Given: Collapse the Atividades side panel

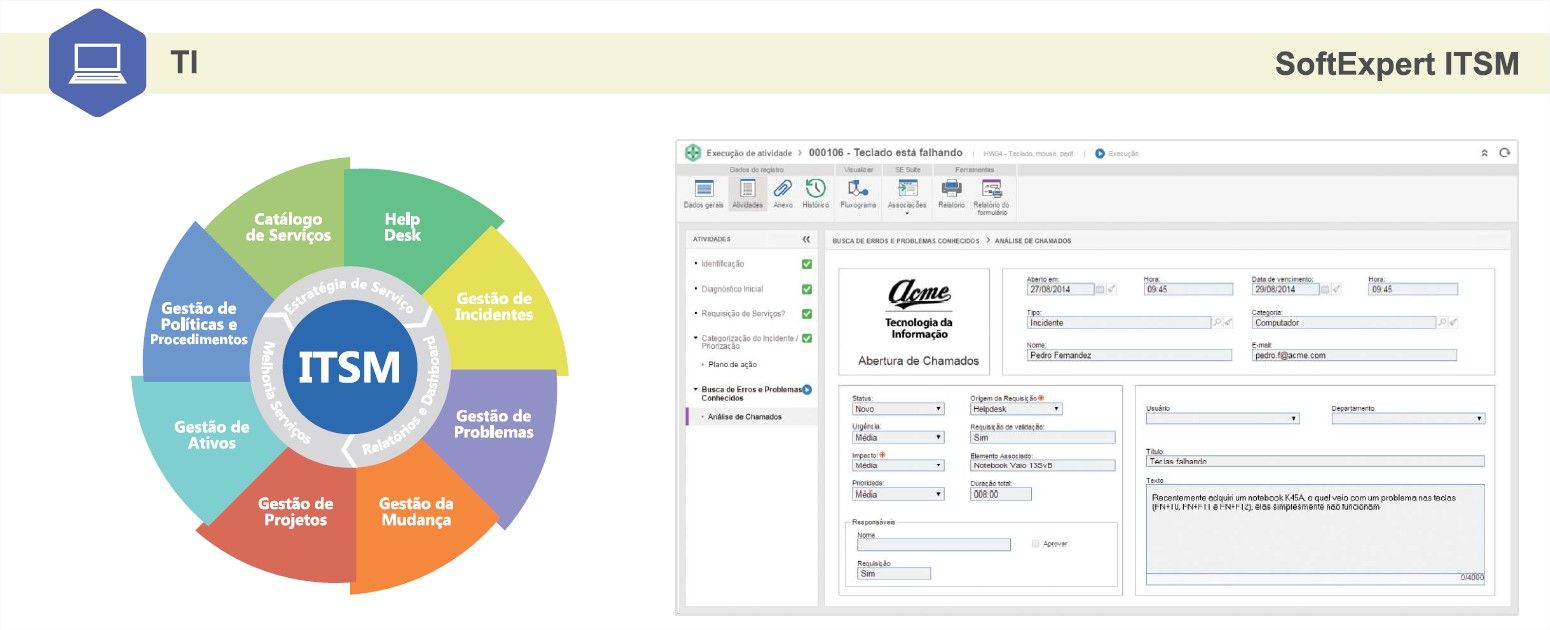Looking at the screenshot, I should [806, 240].
